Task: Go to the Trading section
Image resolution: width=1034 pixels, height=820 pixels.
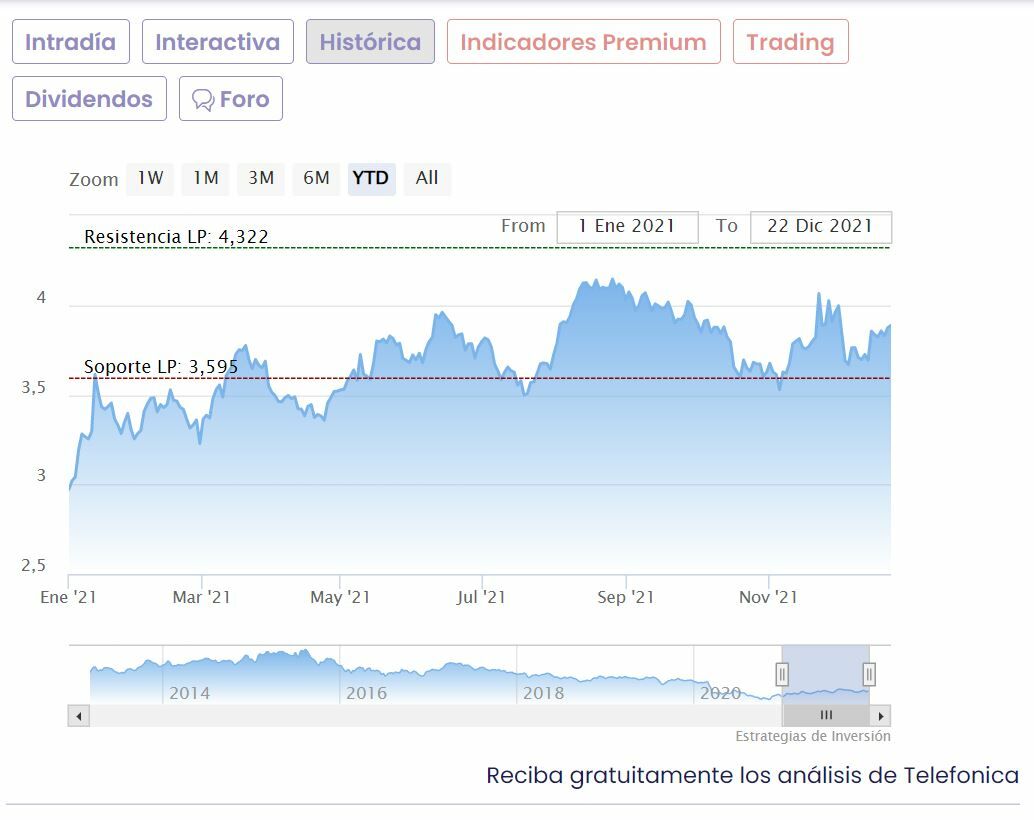Action: [x=790, y=42]
